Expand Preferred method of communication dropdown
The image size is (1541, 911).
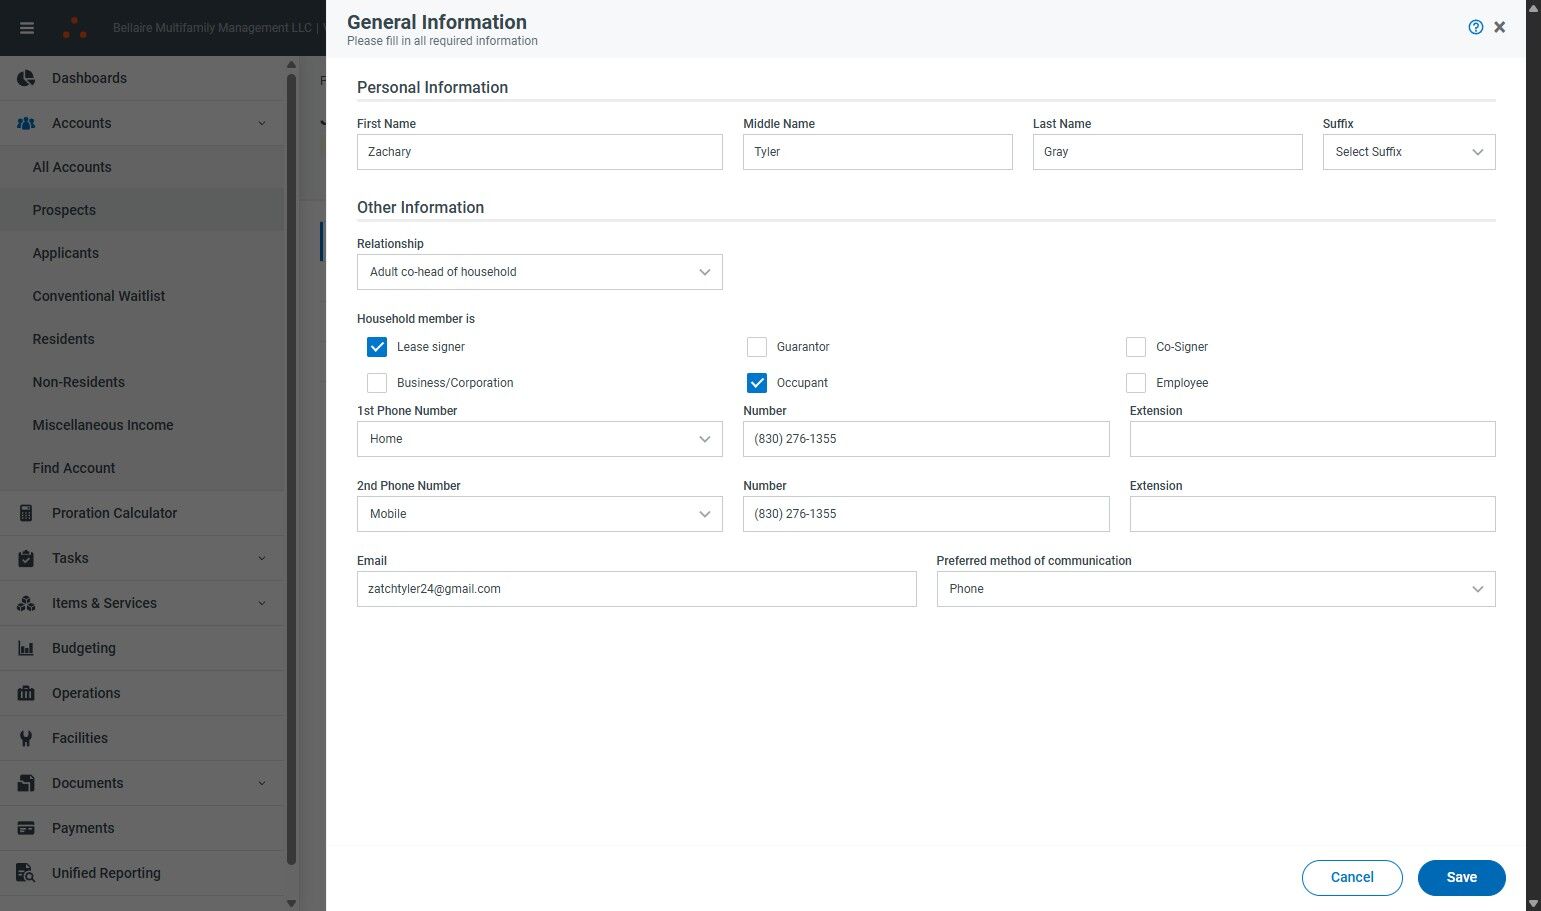1215,589
